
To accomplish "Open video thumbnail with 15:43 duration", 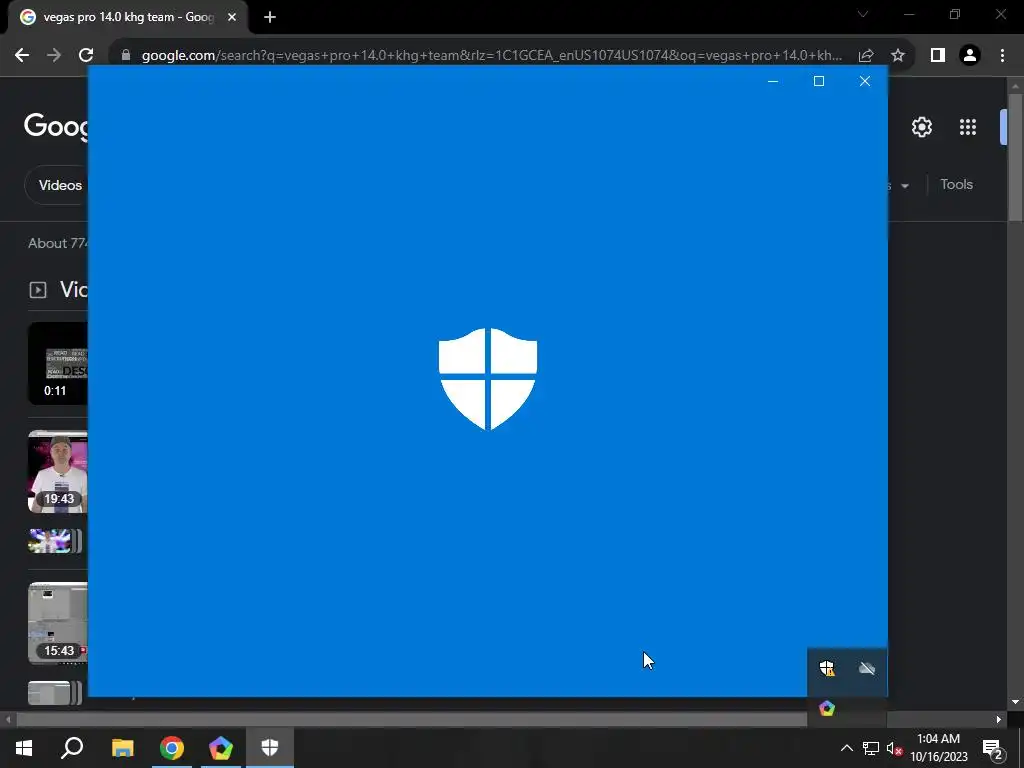I will 57,623.
